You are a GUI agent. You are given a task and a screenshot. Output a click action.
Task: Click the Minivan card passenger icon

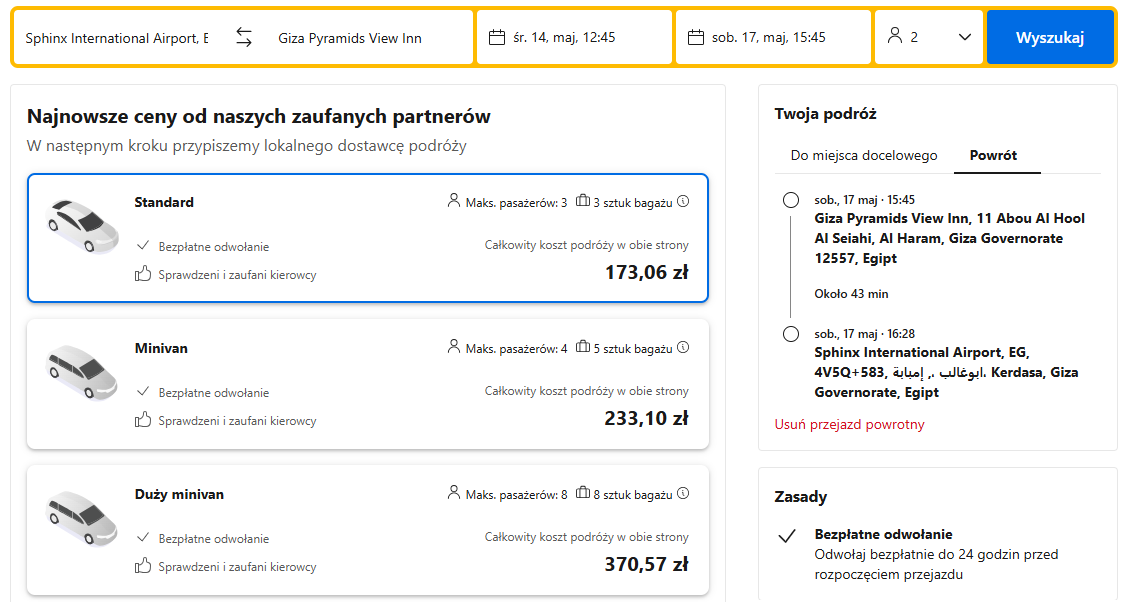coord(454,346)
